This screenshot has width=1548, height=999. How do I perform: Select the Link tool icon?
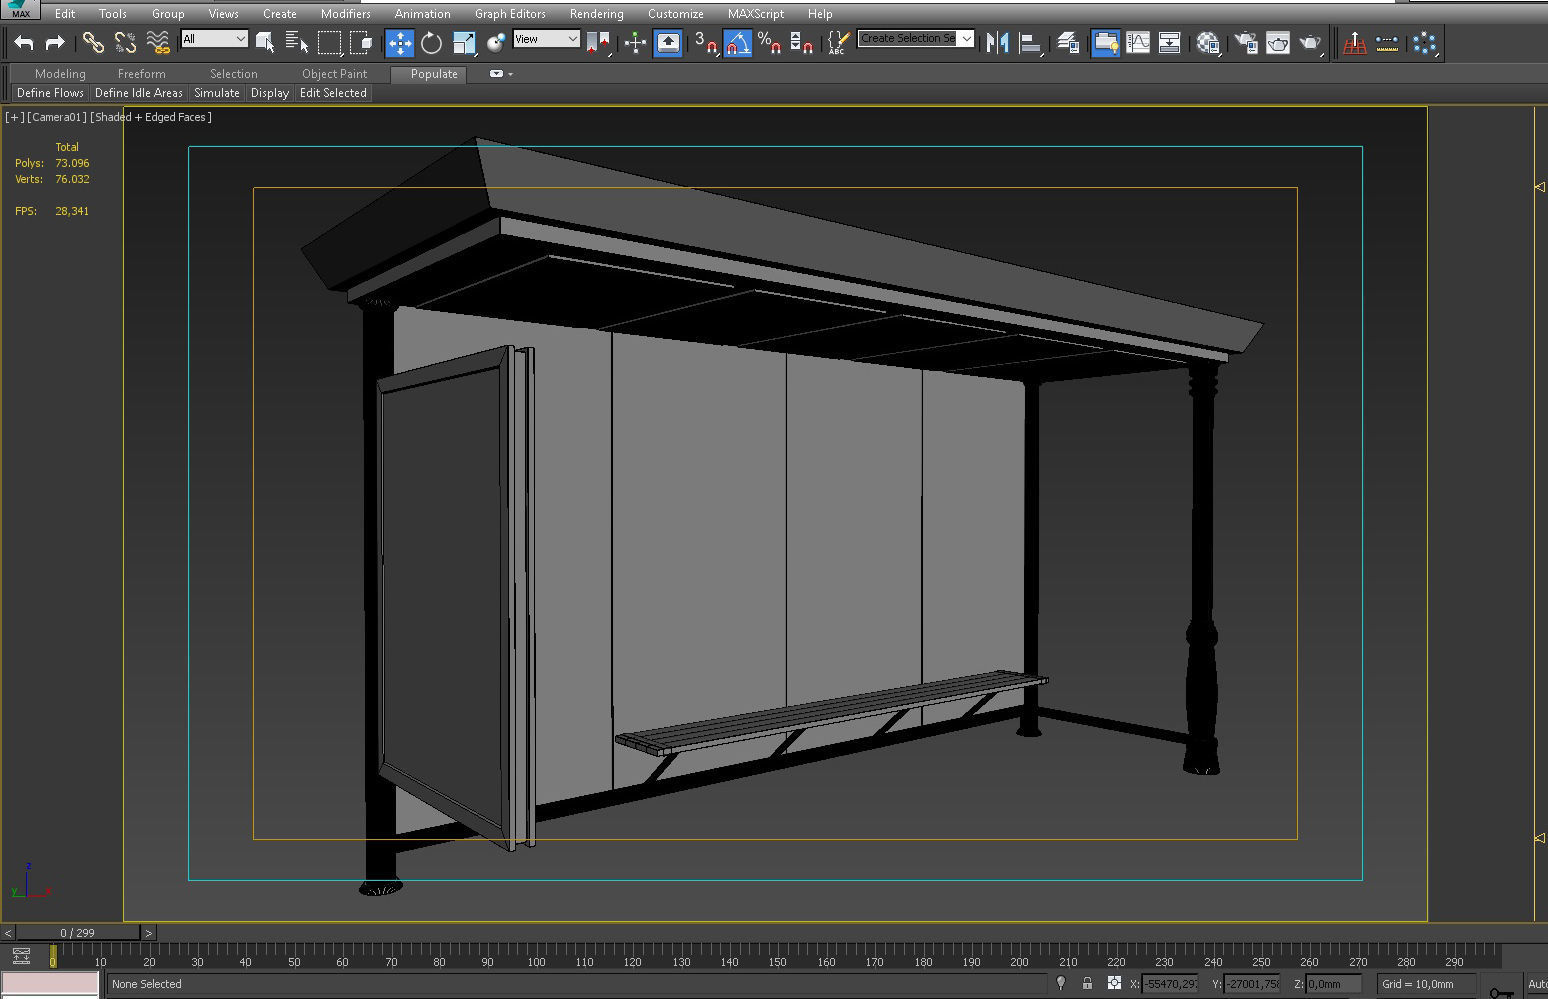[93, 42]
